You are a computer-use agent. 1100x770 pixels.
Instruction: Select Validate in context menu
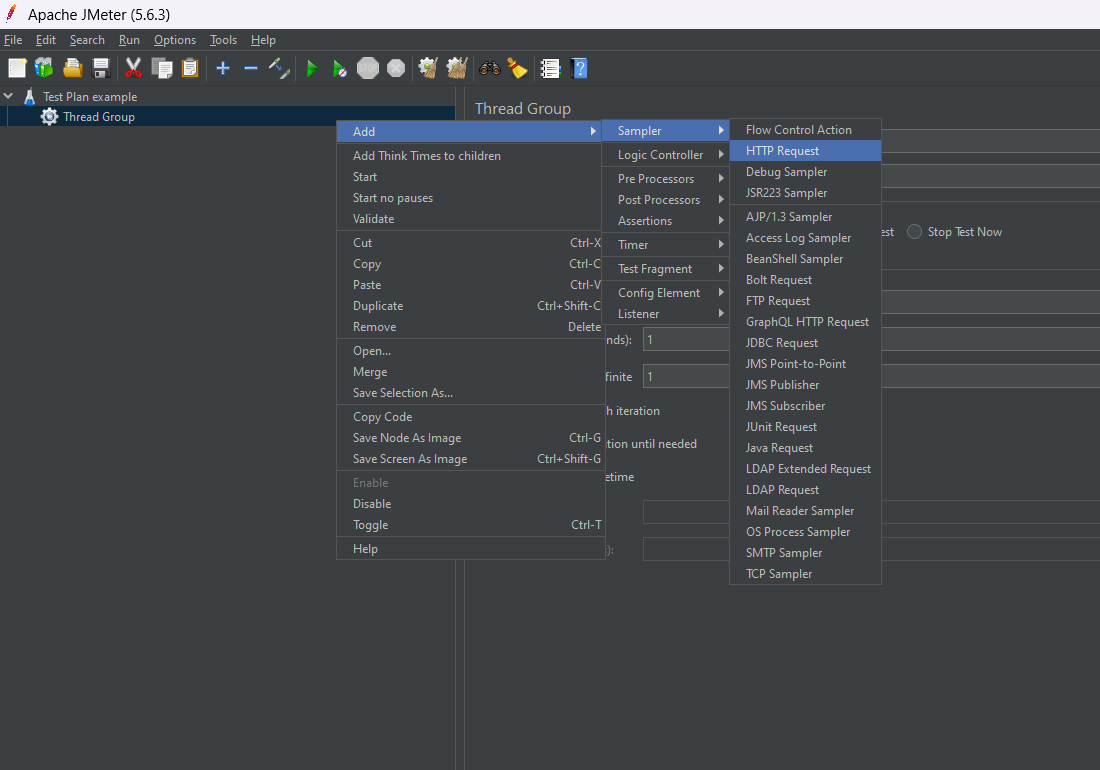[470, 218]
